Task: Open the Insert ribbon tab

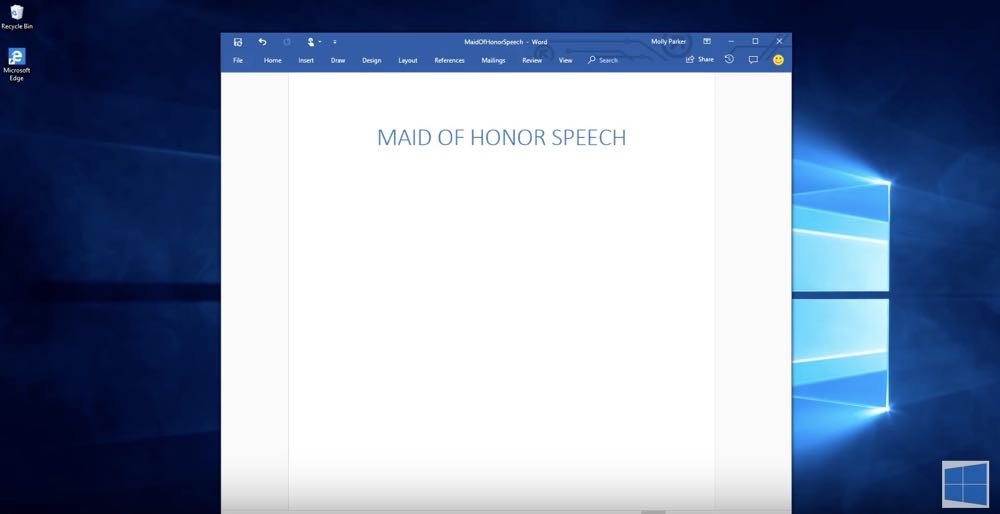Action: coord(306,61)
